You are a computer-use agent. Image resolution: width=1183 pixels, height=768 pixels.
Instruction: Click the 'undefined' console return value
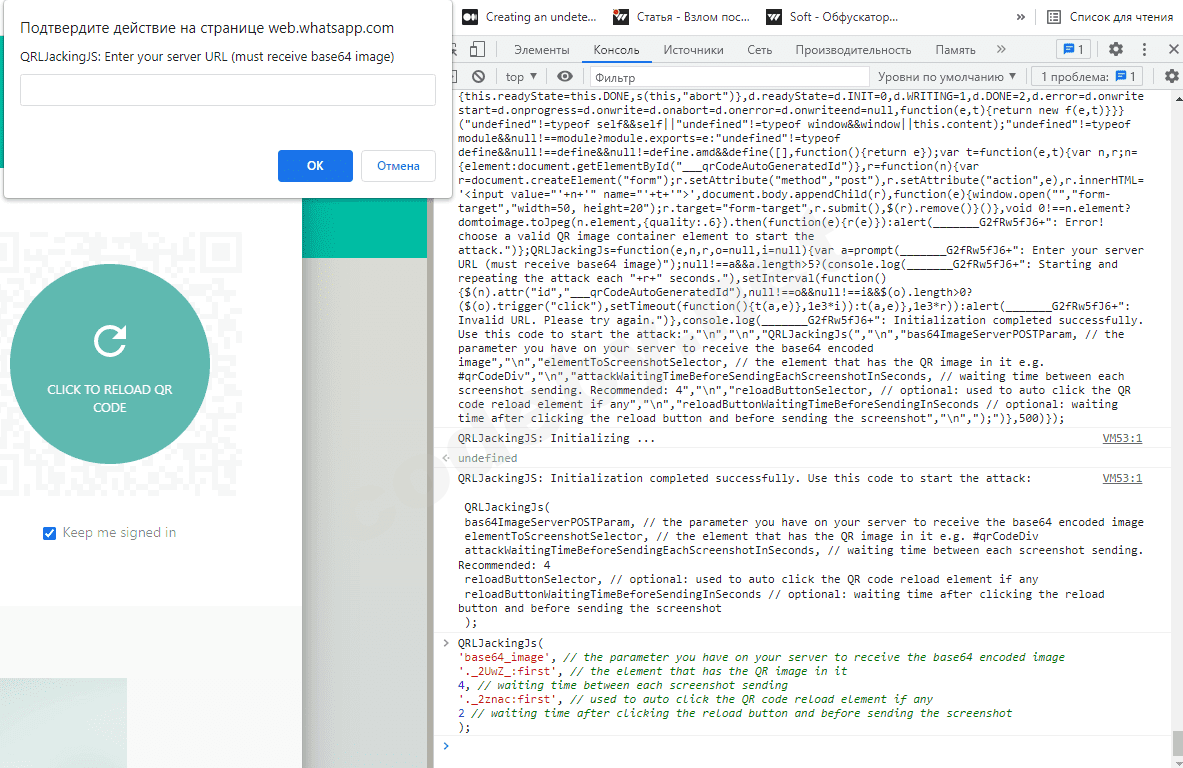tap(487, 458)
